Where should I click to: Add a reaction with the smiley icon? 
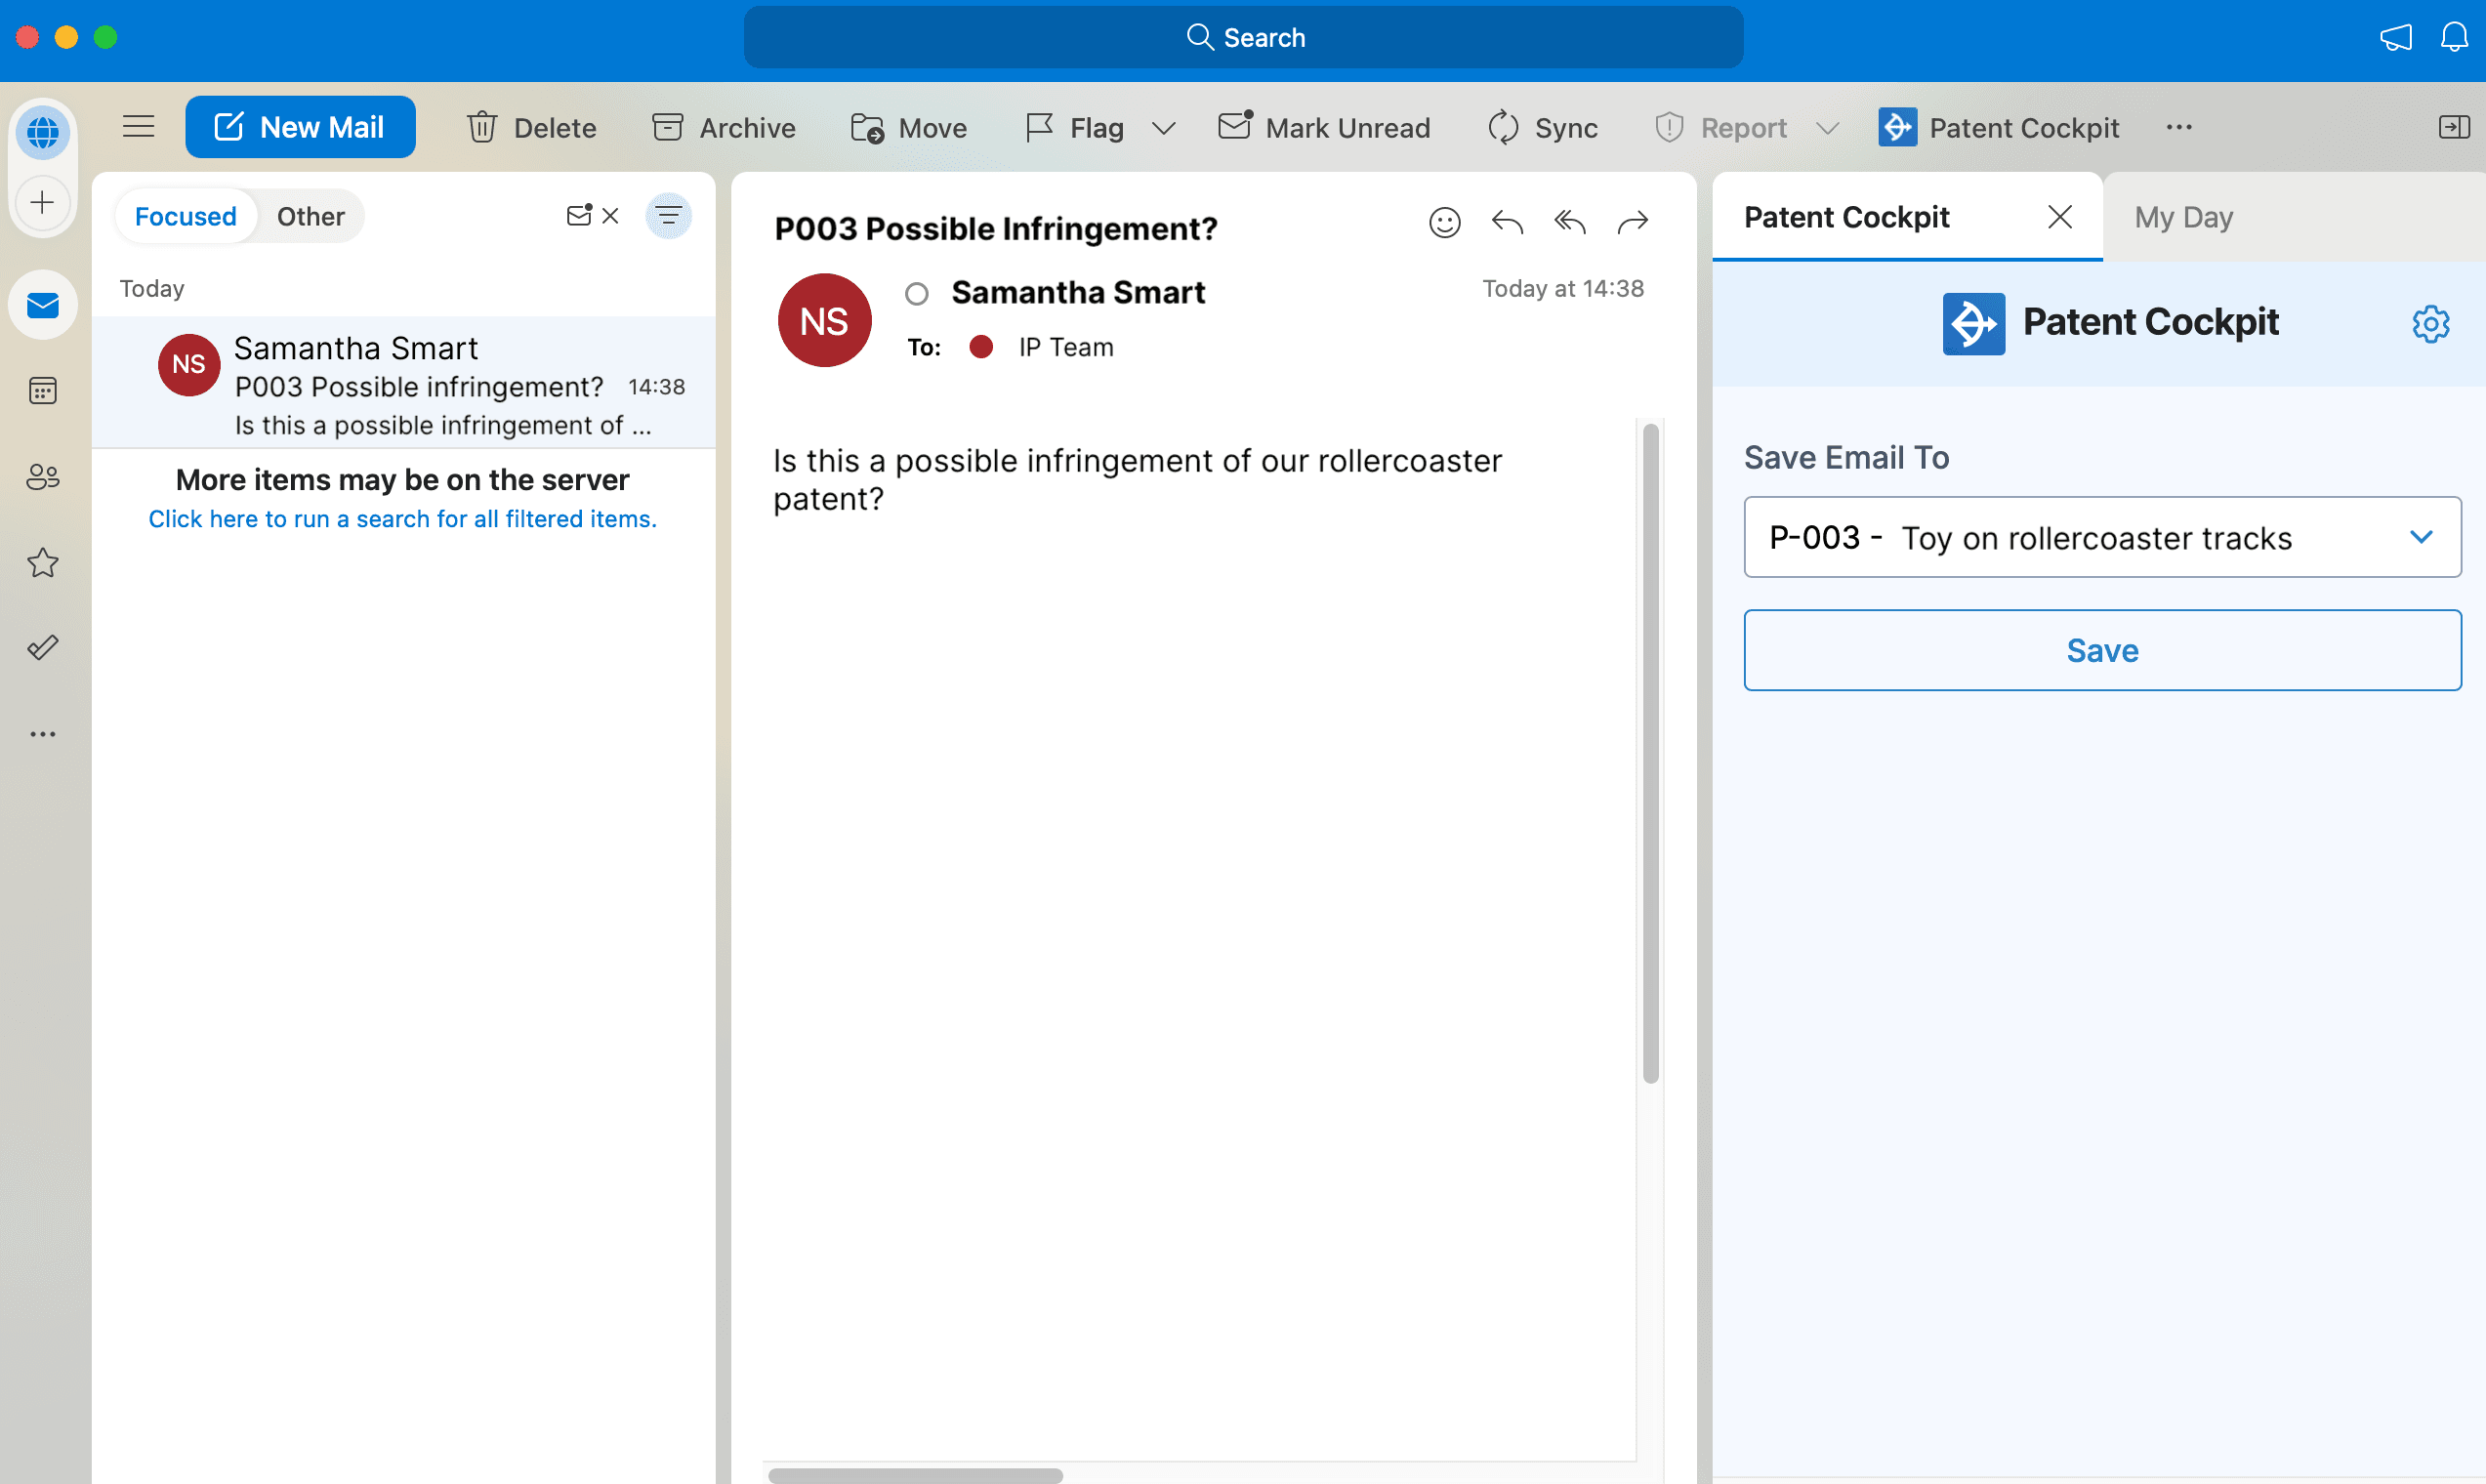tap(1444, 222)
